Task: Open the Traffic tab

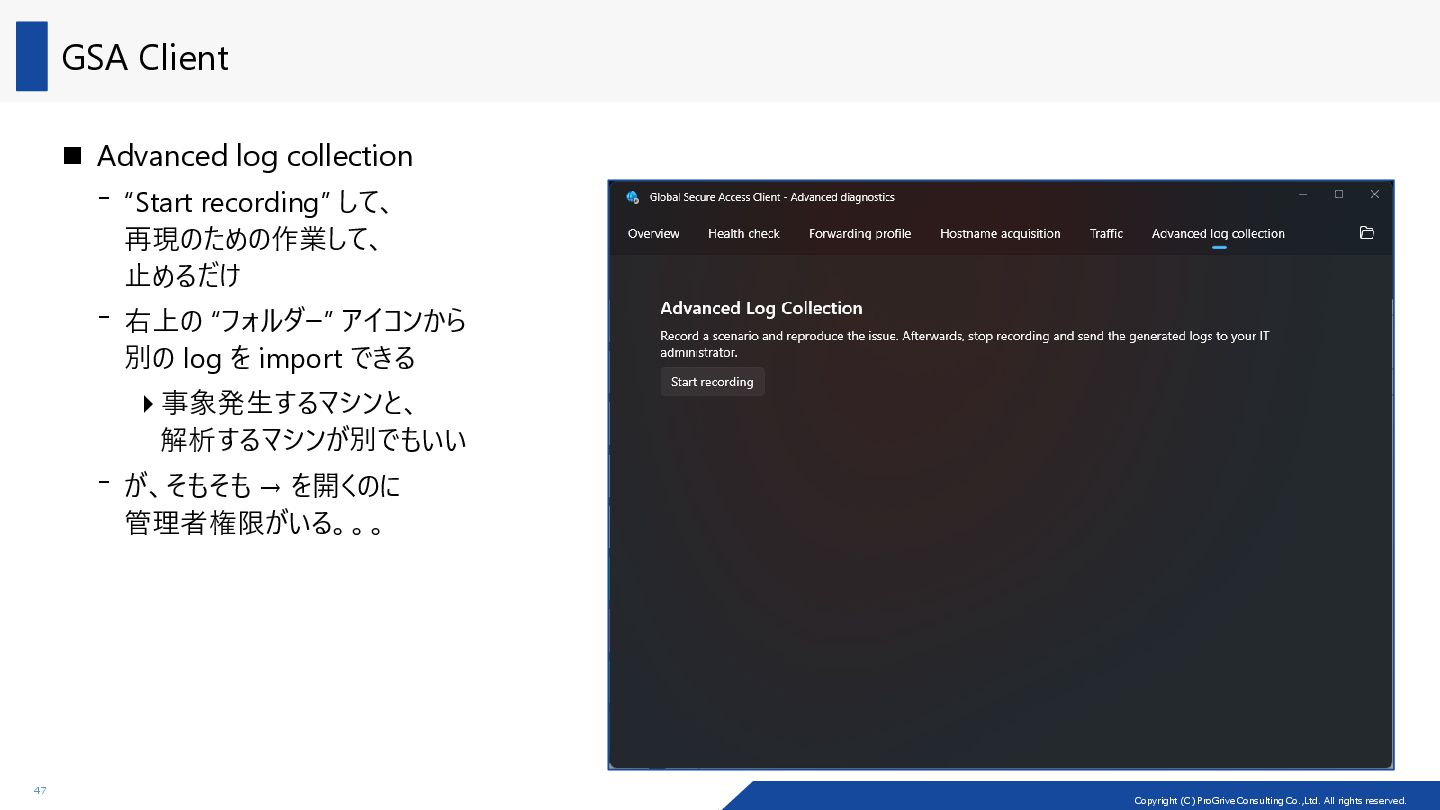Action: click(1106, 234)
